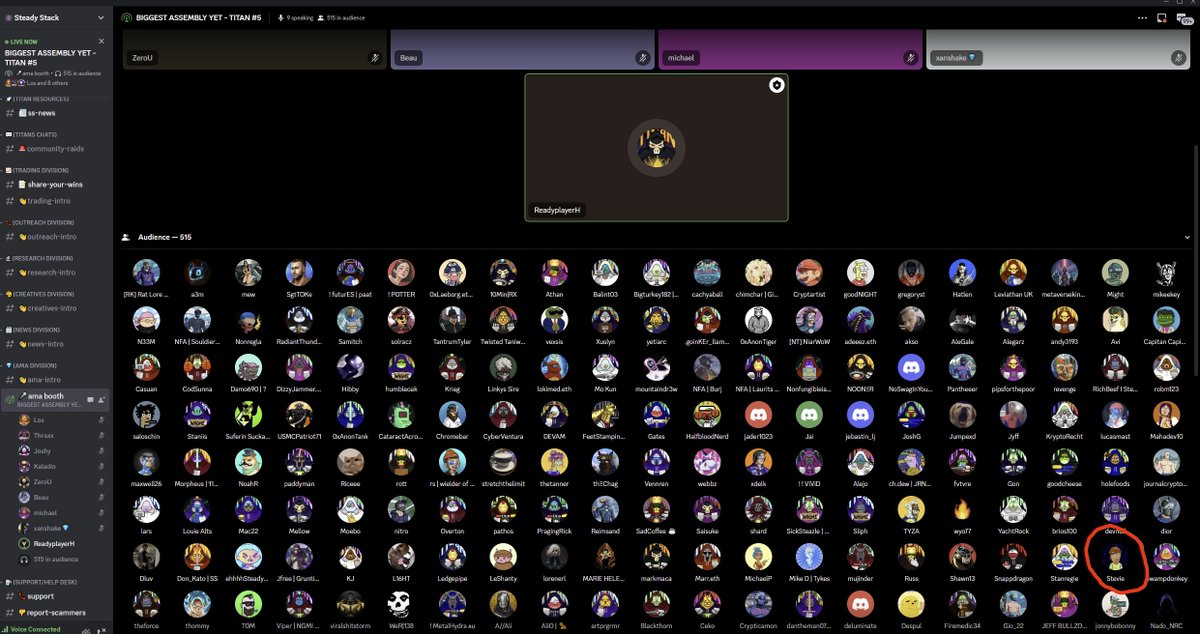Collapse the Audience section chevron
The width and height of the screenshot is (1200, 634).
(x=1187, y=237)
